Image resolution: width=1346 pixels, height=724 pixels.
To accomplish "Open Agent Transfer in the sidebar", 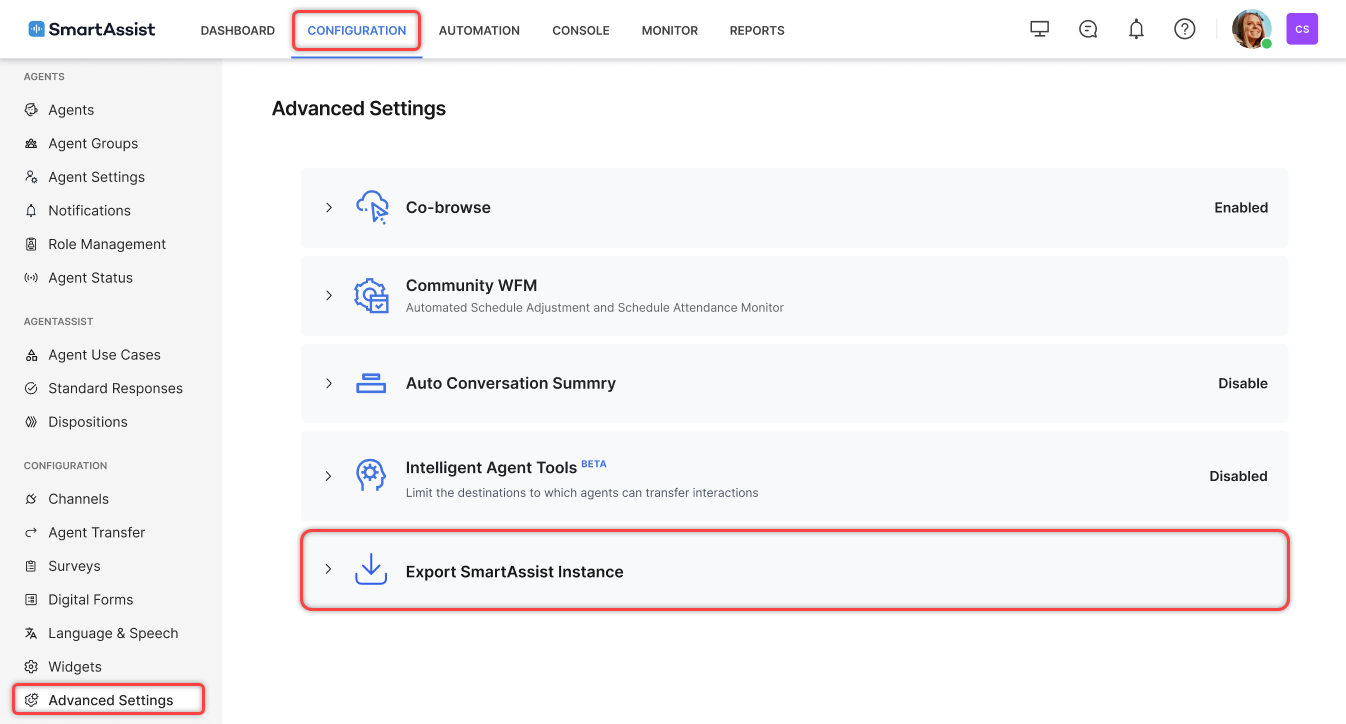I will coord(96,533).
